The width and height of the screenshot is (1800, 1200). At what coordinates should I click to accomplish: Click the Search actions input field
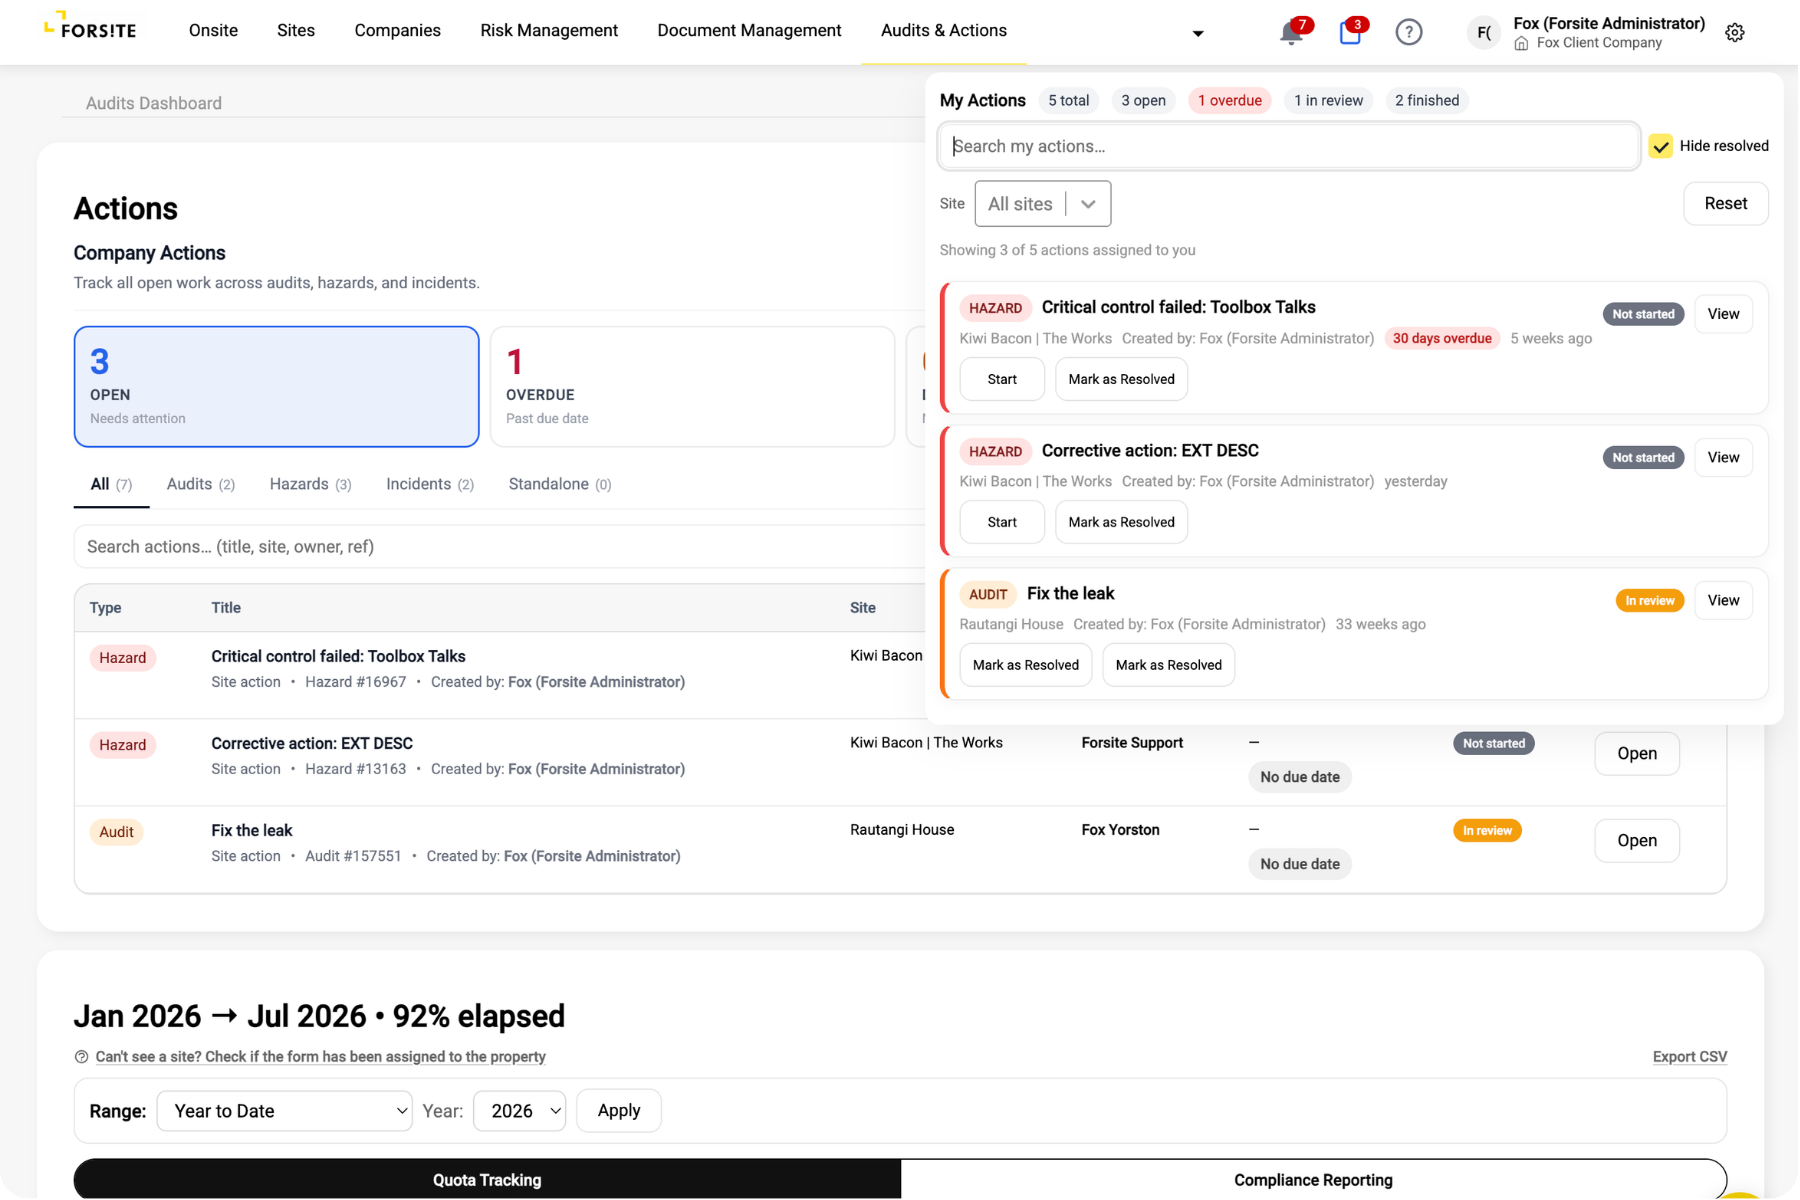[x=500, y=547]
